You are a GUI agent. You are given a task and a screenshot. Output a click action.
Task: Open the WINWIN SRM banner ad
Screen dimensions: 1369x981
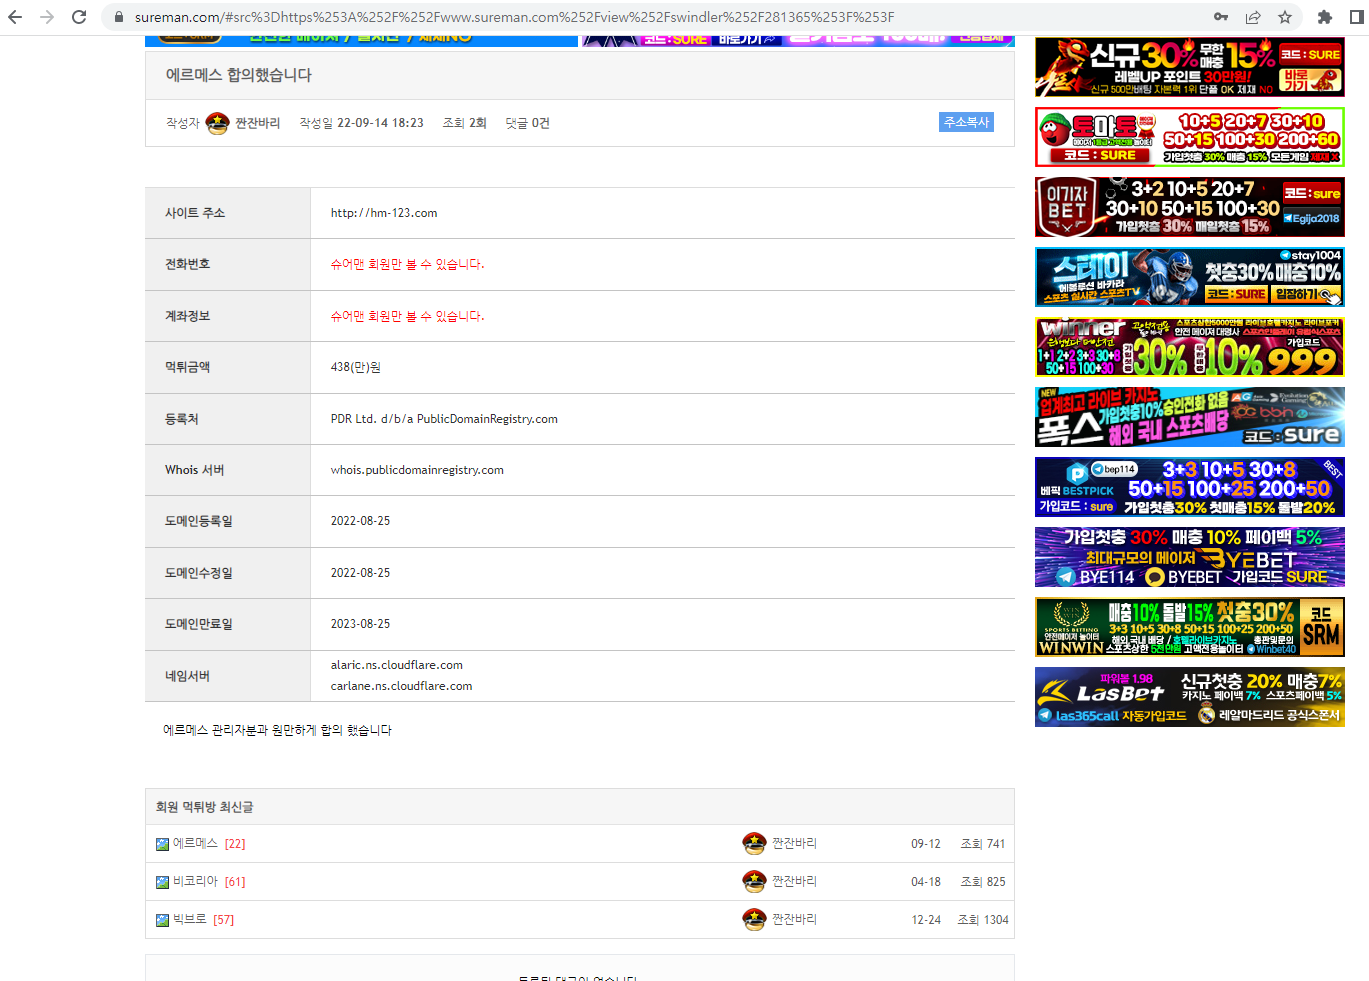pyautogui.click(x=1190, y=627)
